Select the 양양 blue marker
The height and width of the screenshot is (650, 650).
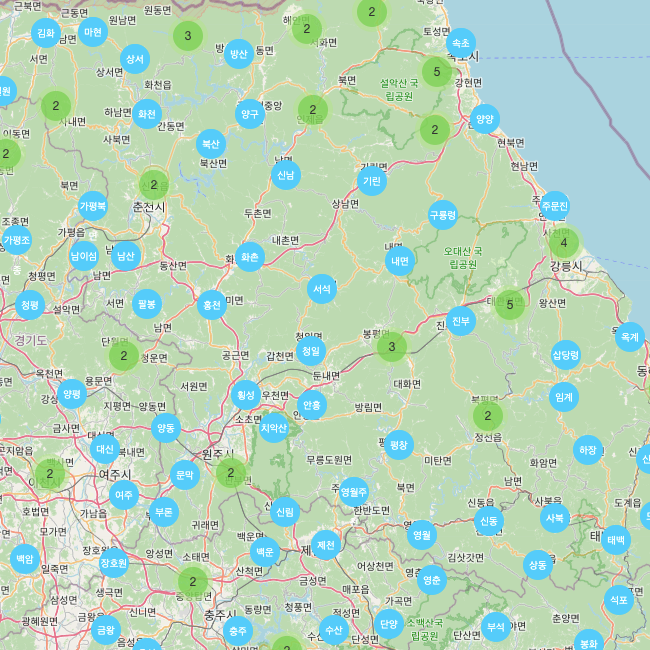click(484, 118)
